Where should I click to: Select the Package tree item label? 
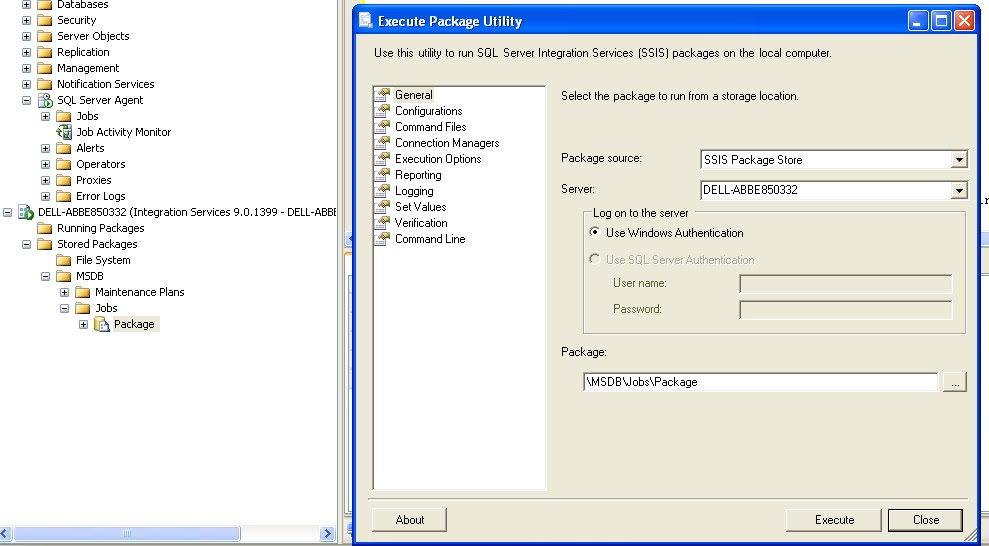[134, 324]
